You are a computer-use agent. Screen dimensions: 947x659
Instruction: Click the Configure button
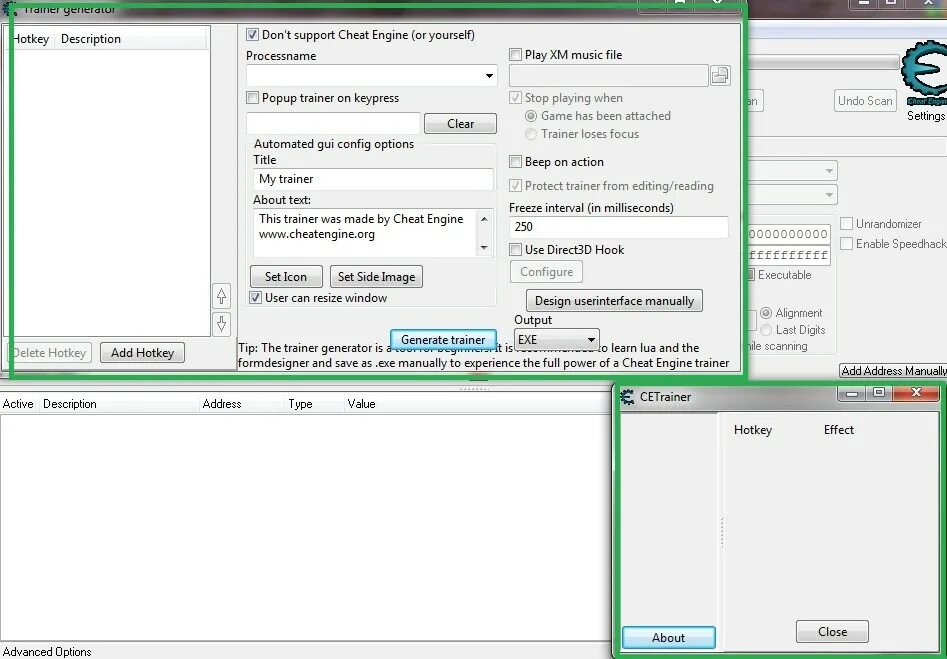click(546, 272)
